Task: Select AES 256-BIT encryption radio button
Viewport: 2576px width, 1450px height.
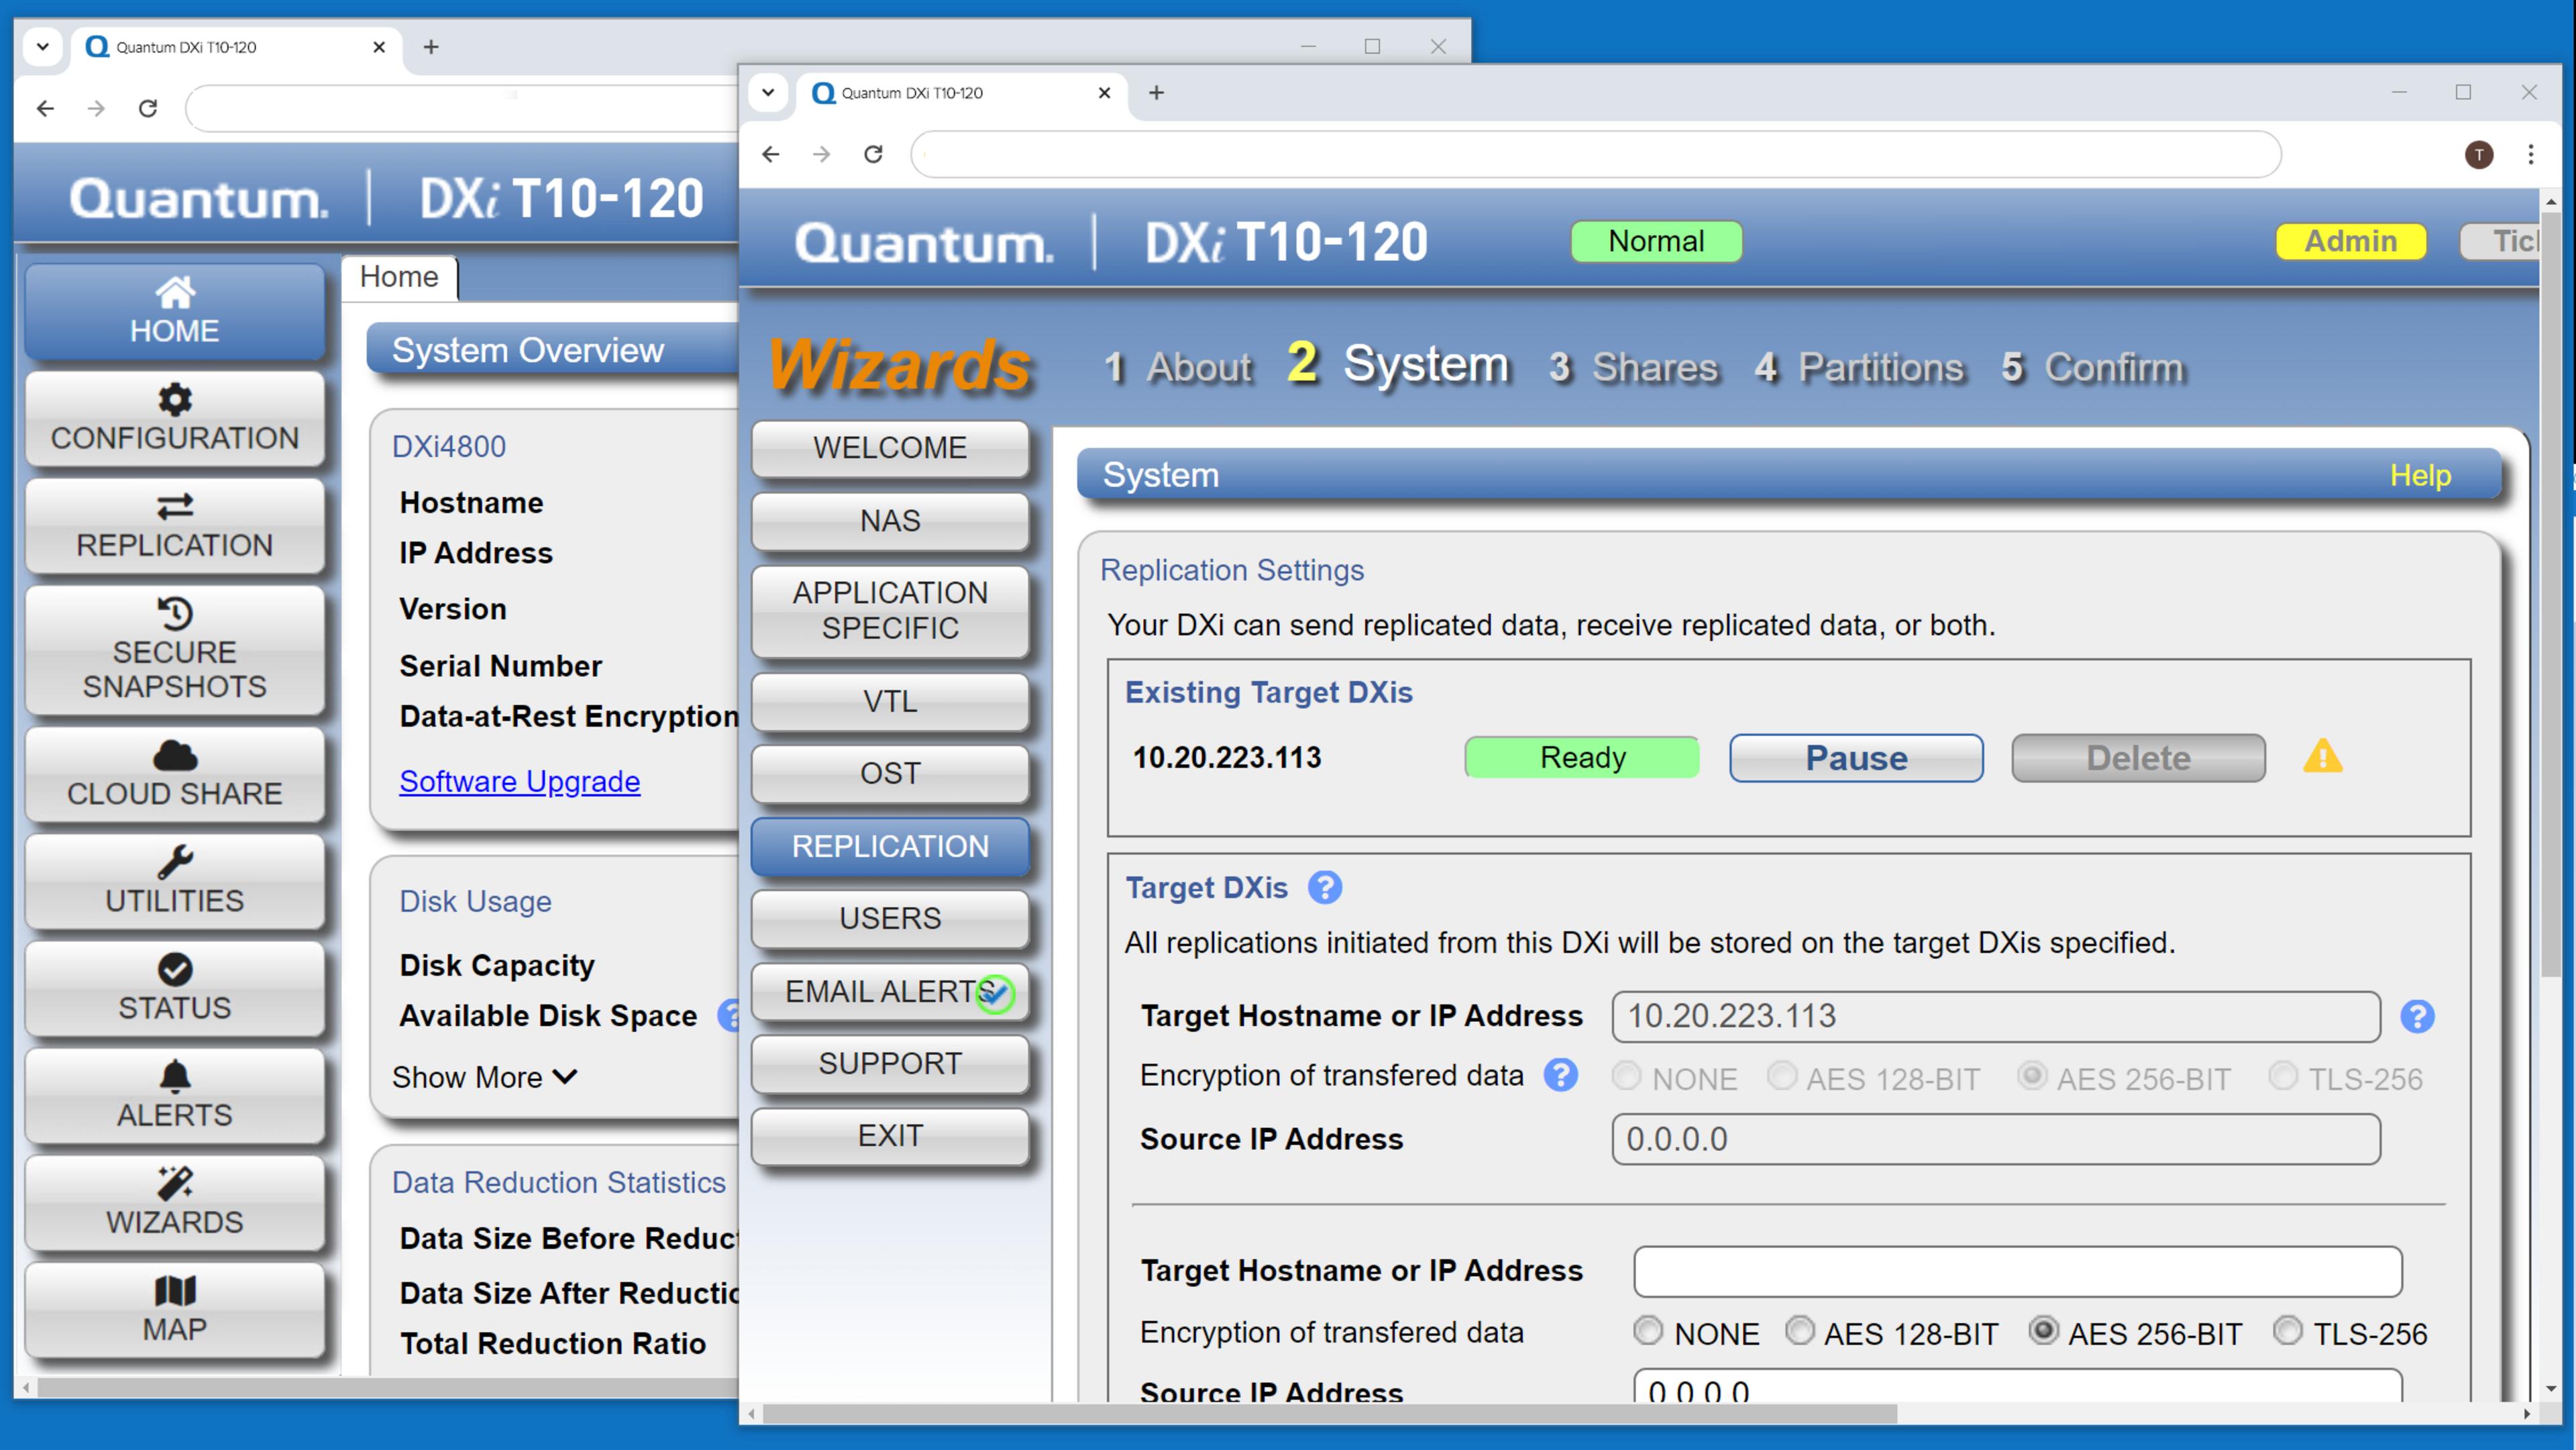Action: pyautogui.click(x=2043, y=1332)
